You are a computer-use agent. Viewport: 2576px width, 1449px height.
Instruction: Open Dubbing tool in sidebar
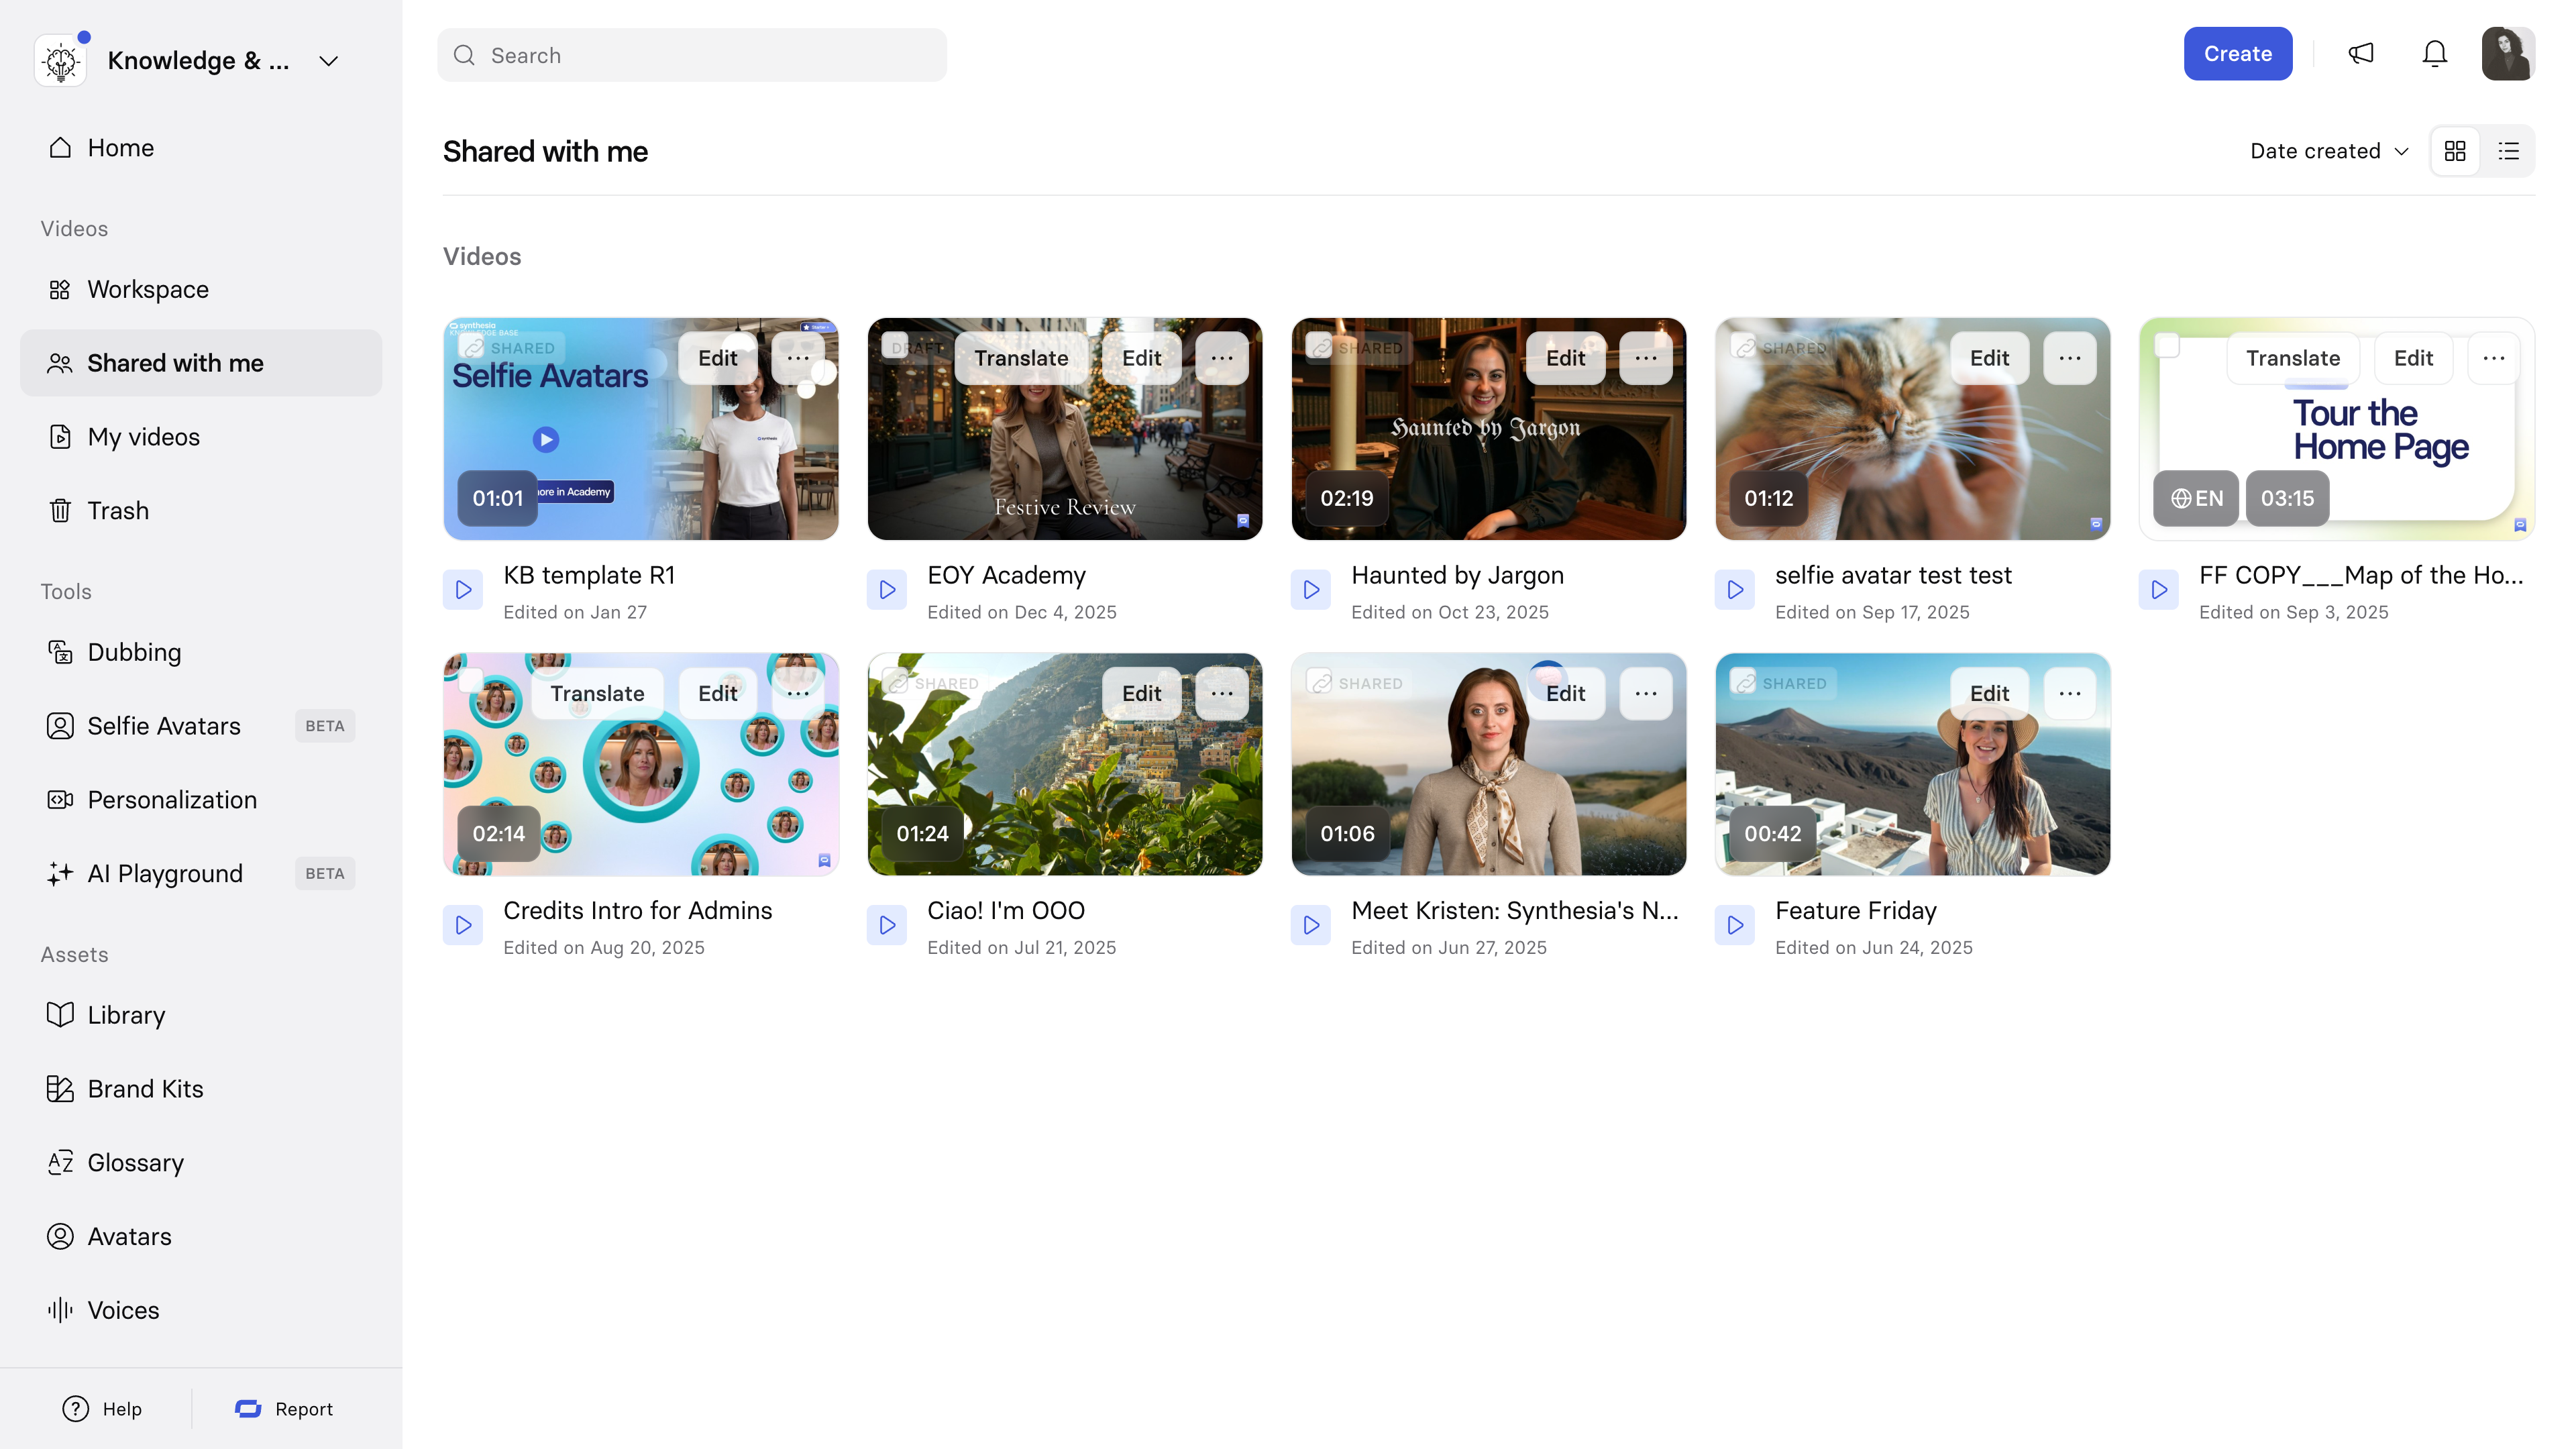point(134,652)
